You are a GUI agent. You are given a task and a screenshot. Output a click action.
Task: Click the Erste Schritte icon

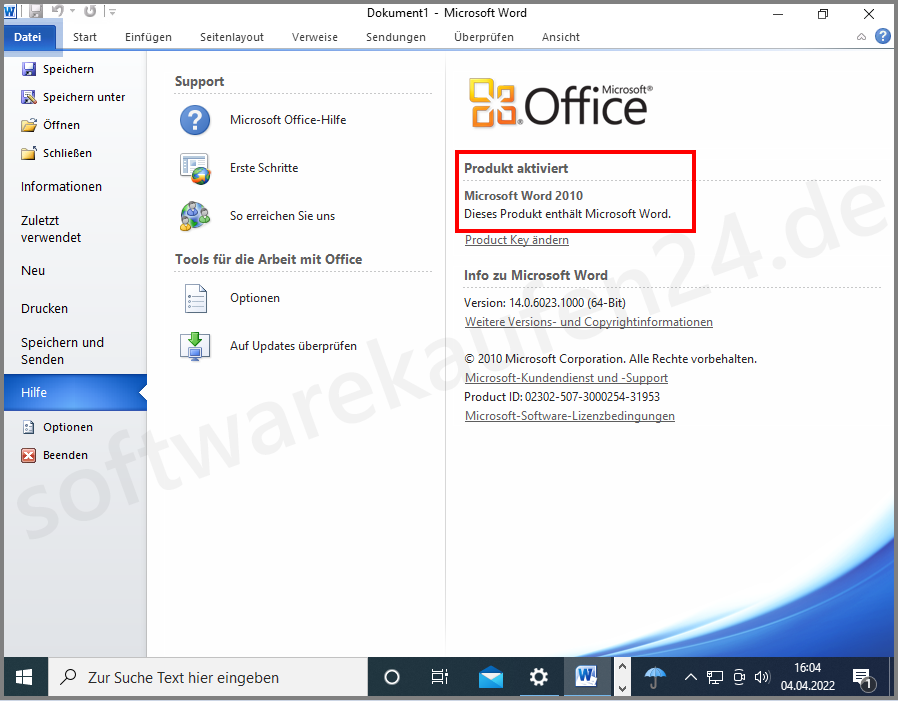coord(195,168)
